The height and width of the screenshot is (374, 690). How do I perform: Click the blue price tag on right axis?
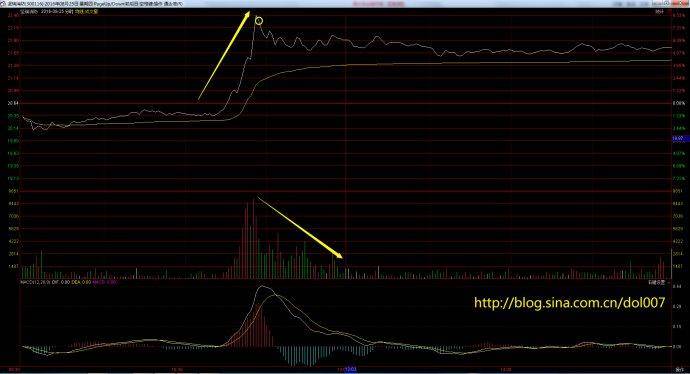pyautogui.click(x=678, y=138)
